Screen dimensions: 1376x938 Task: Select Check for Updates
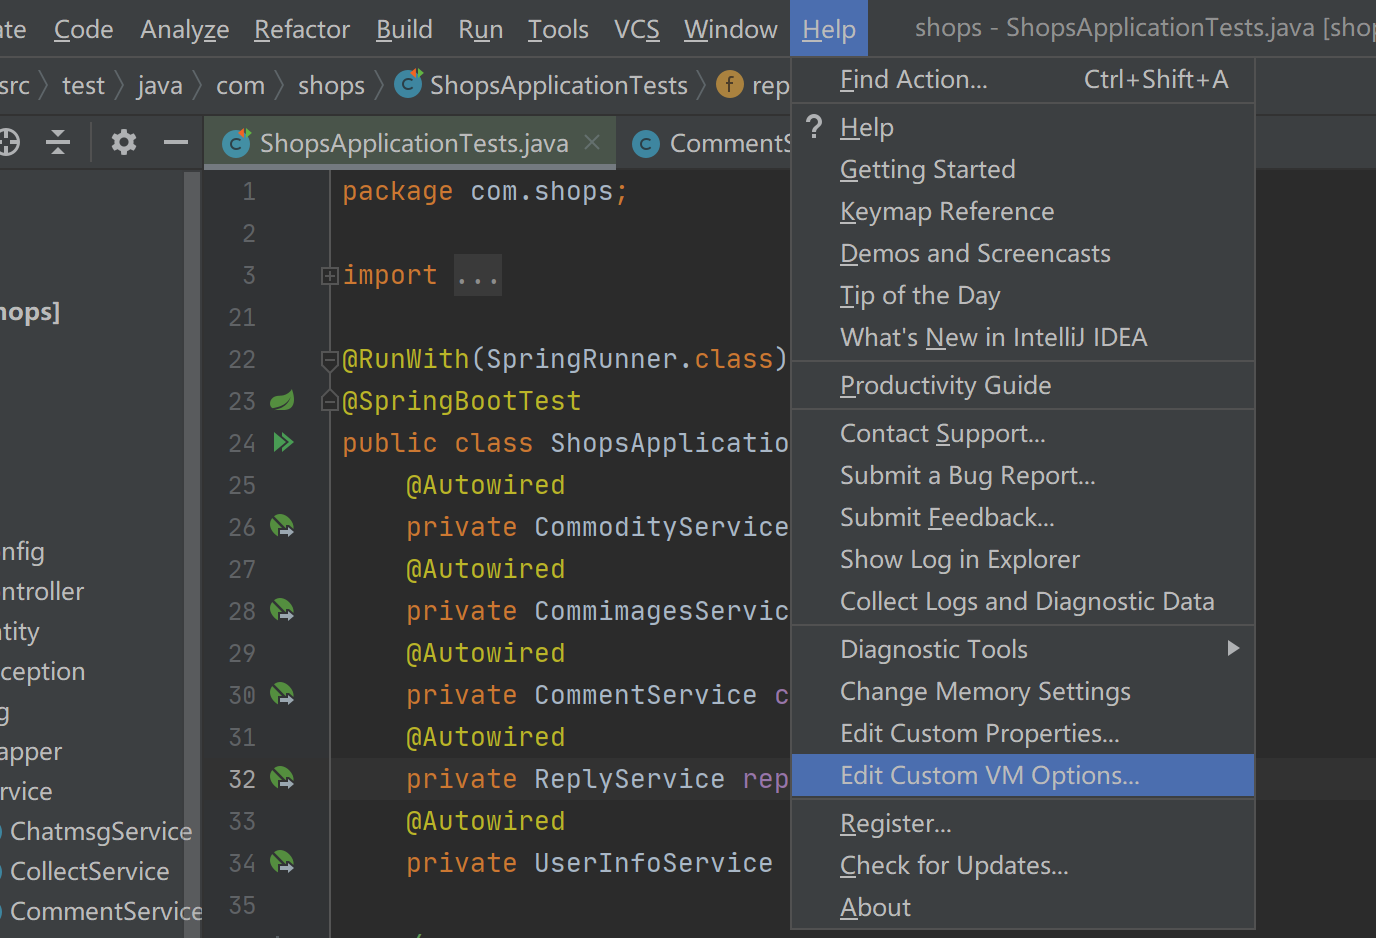(x=1023, y=865)
